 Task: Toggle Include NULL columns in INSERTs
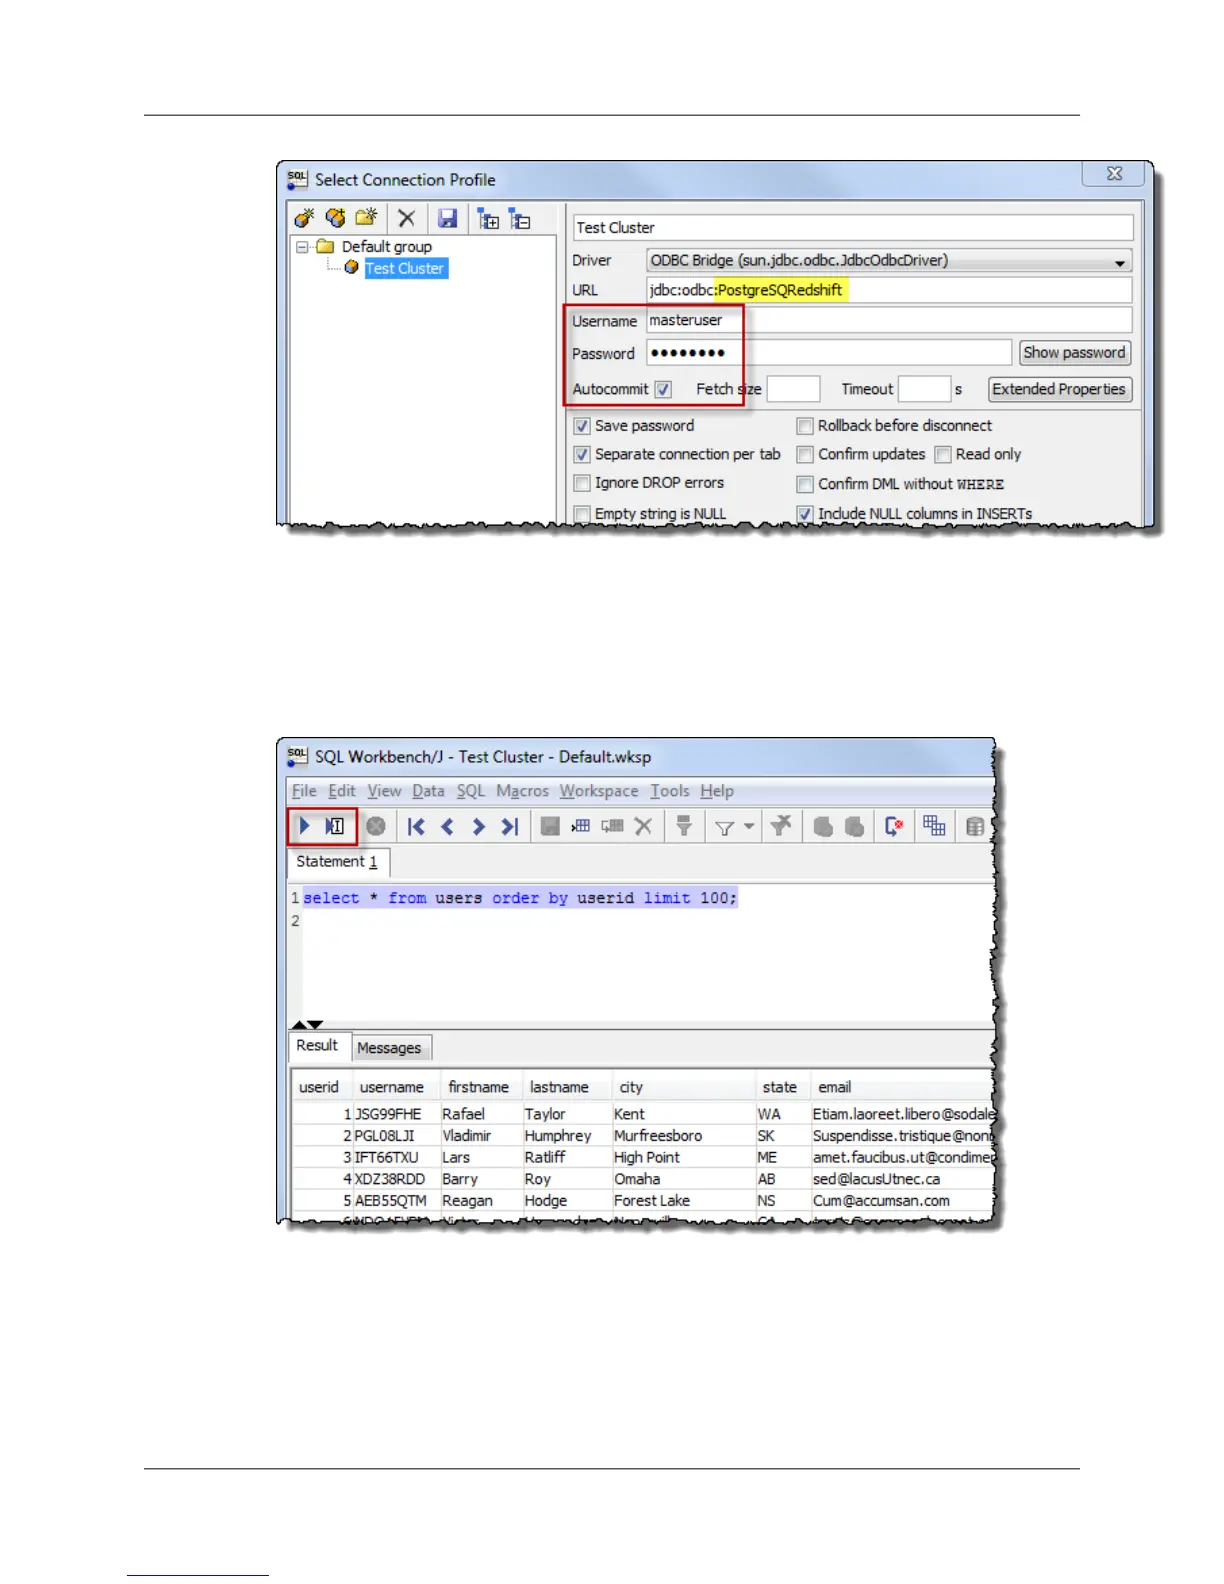click(805, 513)
